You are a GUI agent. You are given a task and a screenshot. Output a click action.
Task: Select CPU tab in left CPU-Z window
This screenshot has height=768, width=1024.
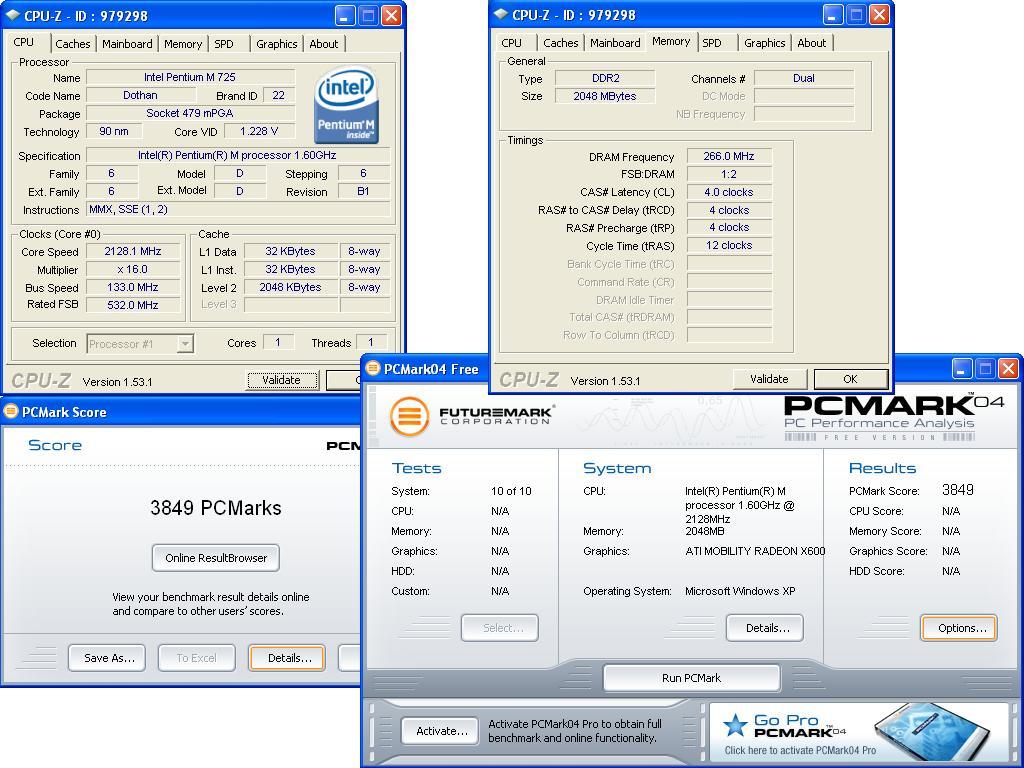point(24,42)
